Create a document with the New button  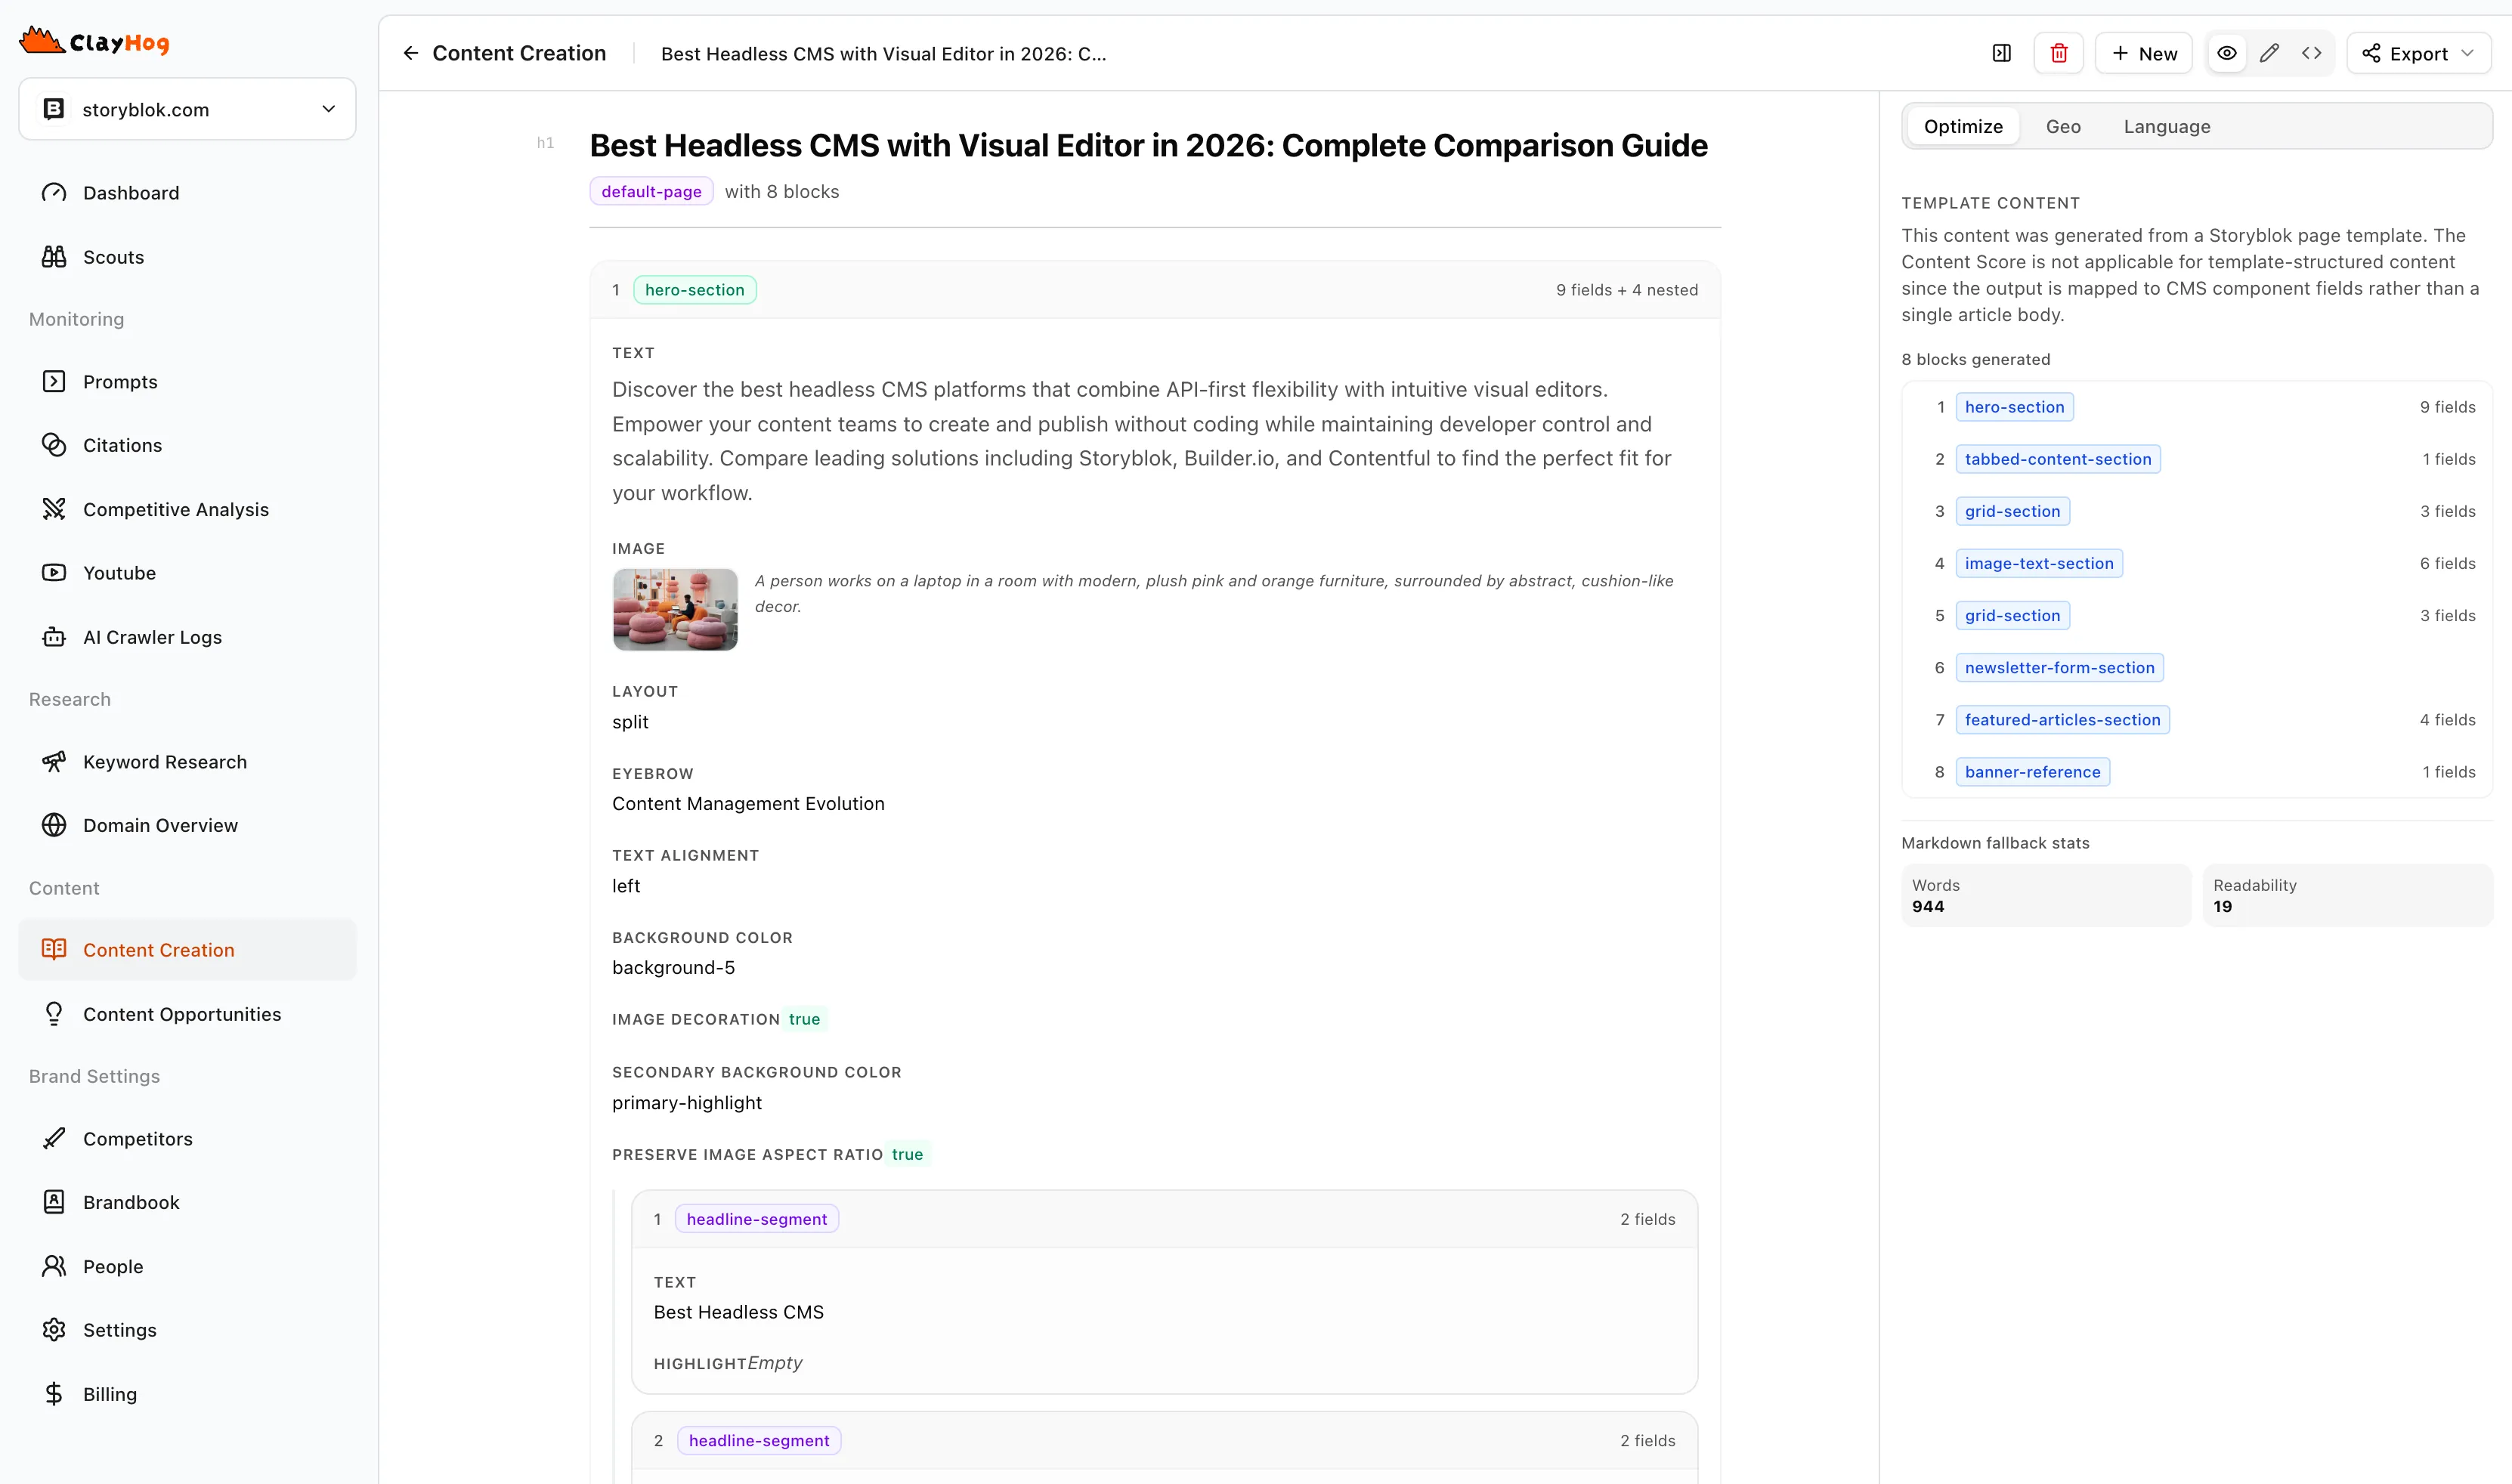[2143, 53]
